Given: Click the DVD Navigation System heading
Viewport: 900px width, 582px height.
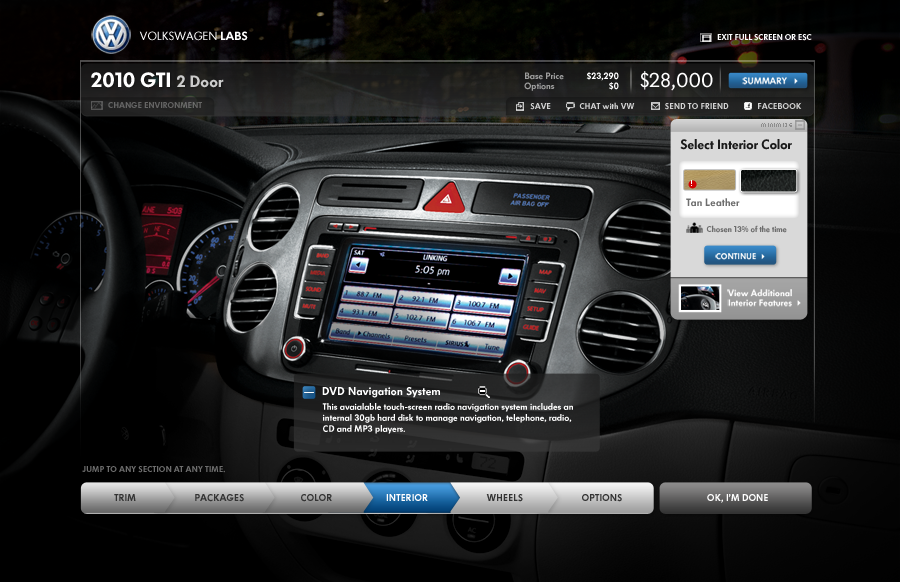Looking at the screenshot, I should tap(381, 391).
